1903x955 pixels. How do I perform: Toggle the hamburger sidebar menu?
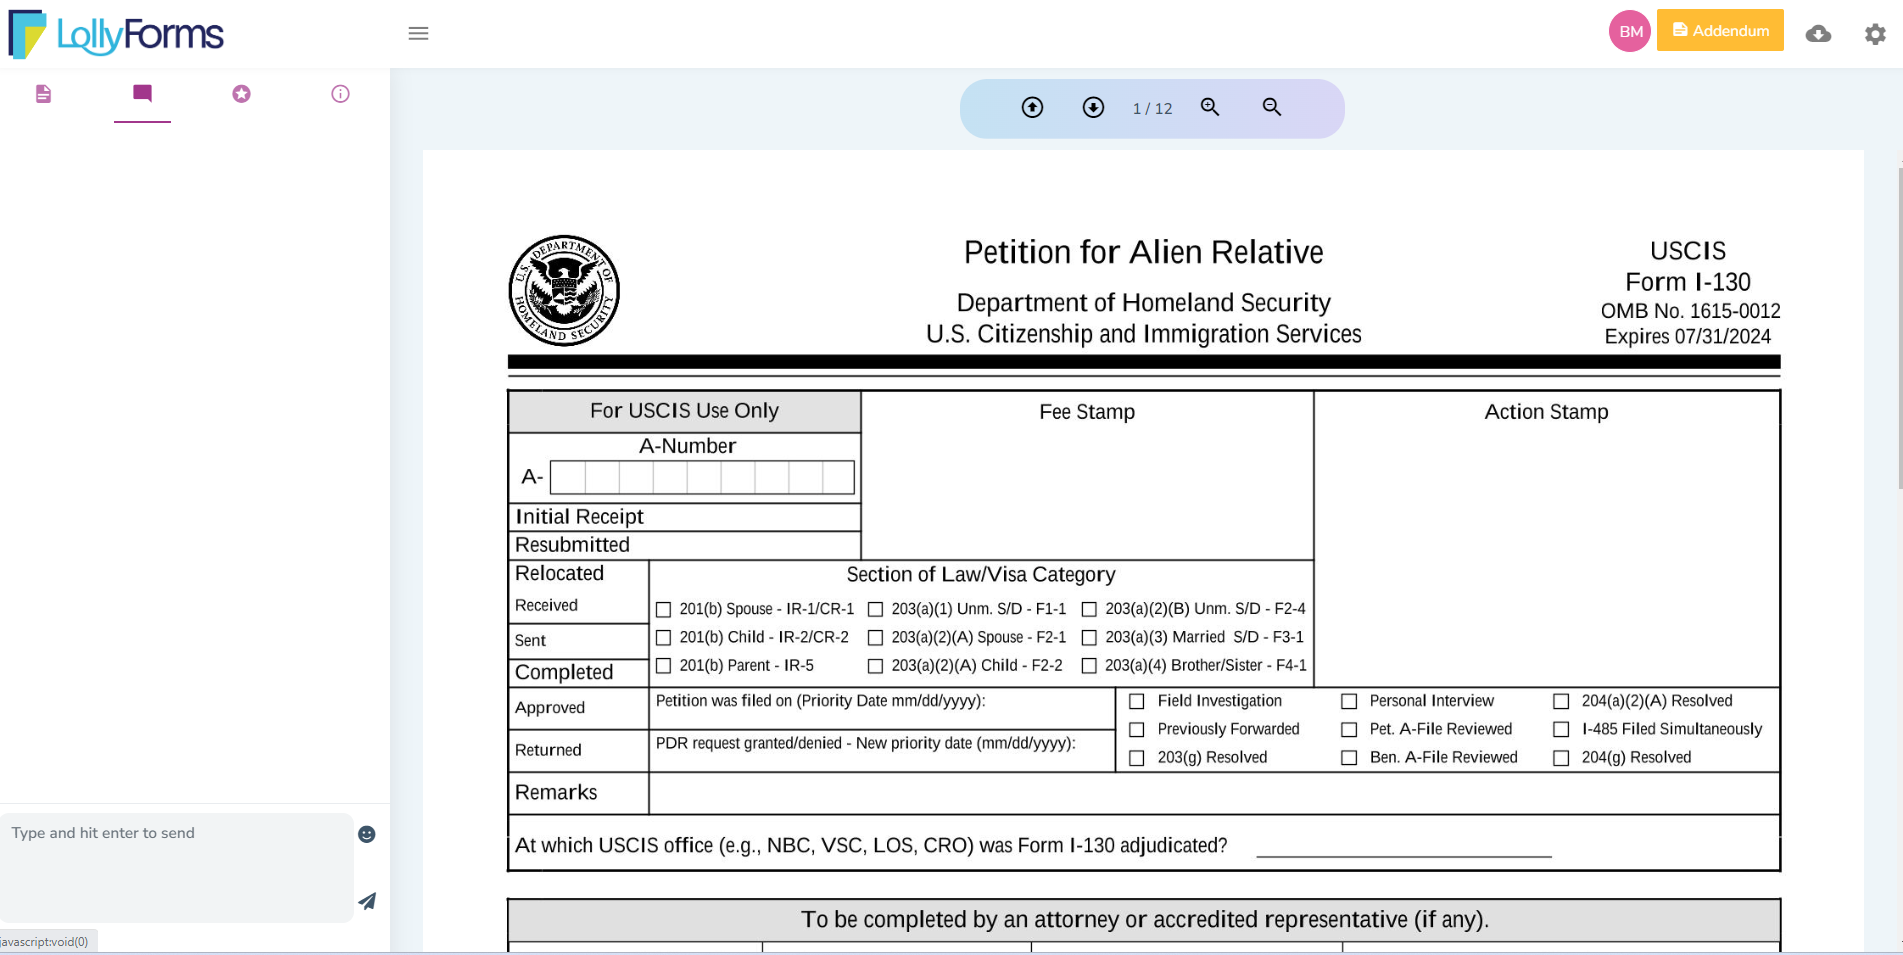tap(419, 34)
